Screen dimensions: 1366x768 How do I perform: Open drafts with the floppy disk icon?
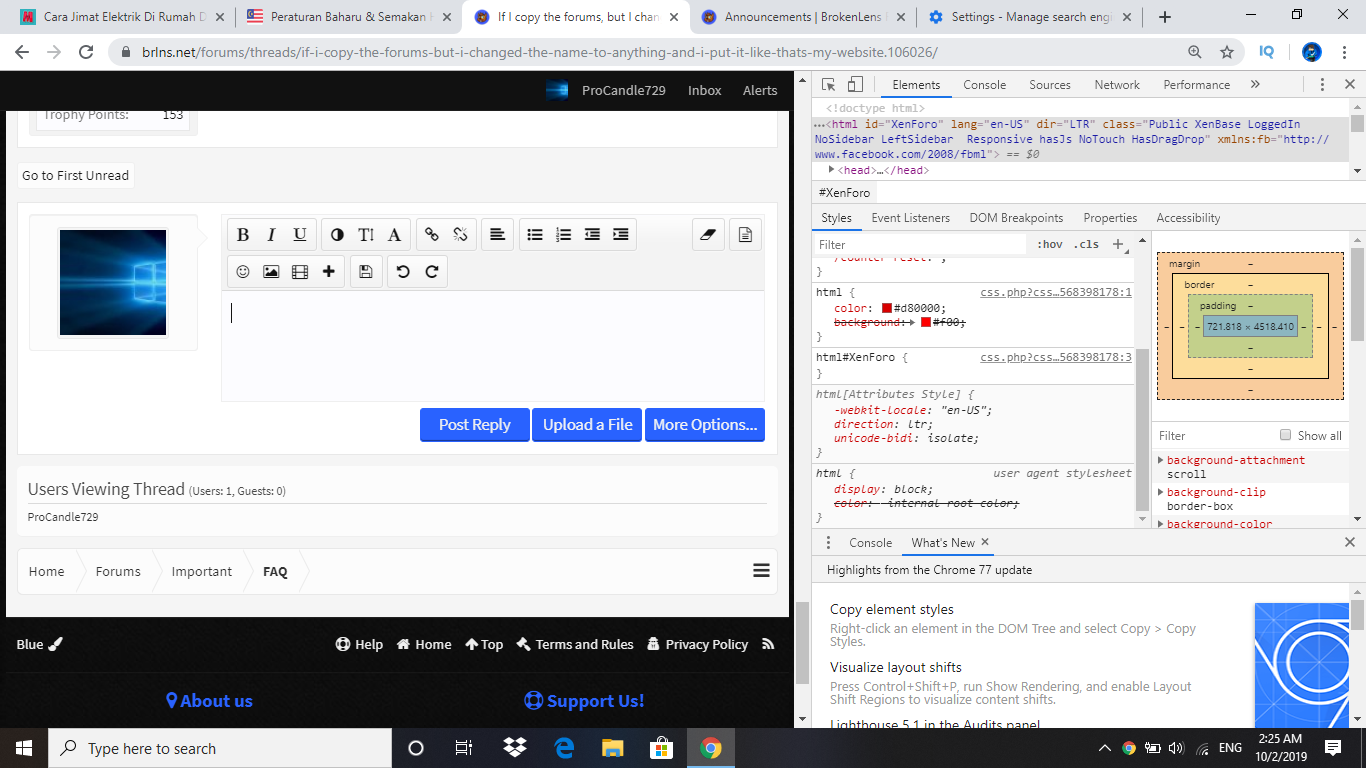(366, 272)
